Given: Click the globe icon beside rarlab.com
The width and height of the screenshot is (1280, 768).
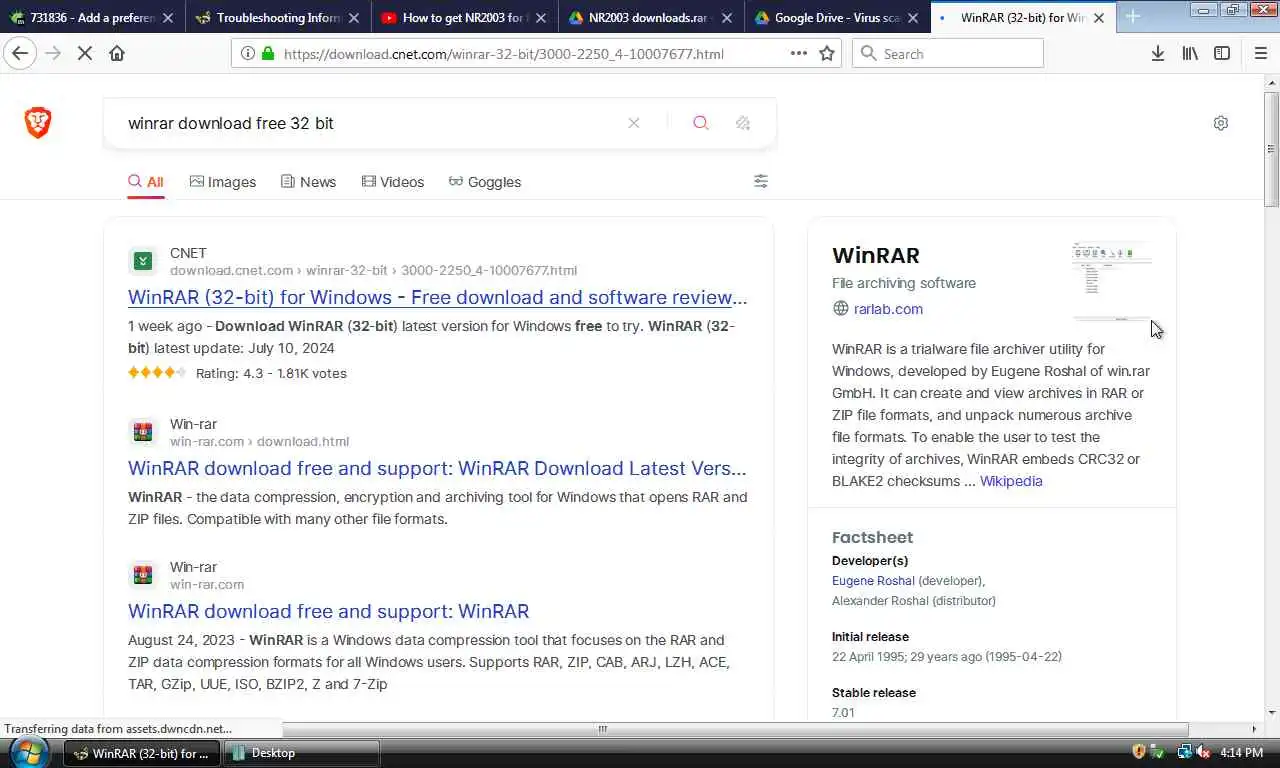Looking at the screenshot, I should 841,309.
